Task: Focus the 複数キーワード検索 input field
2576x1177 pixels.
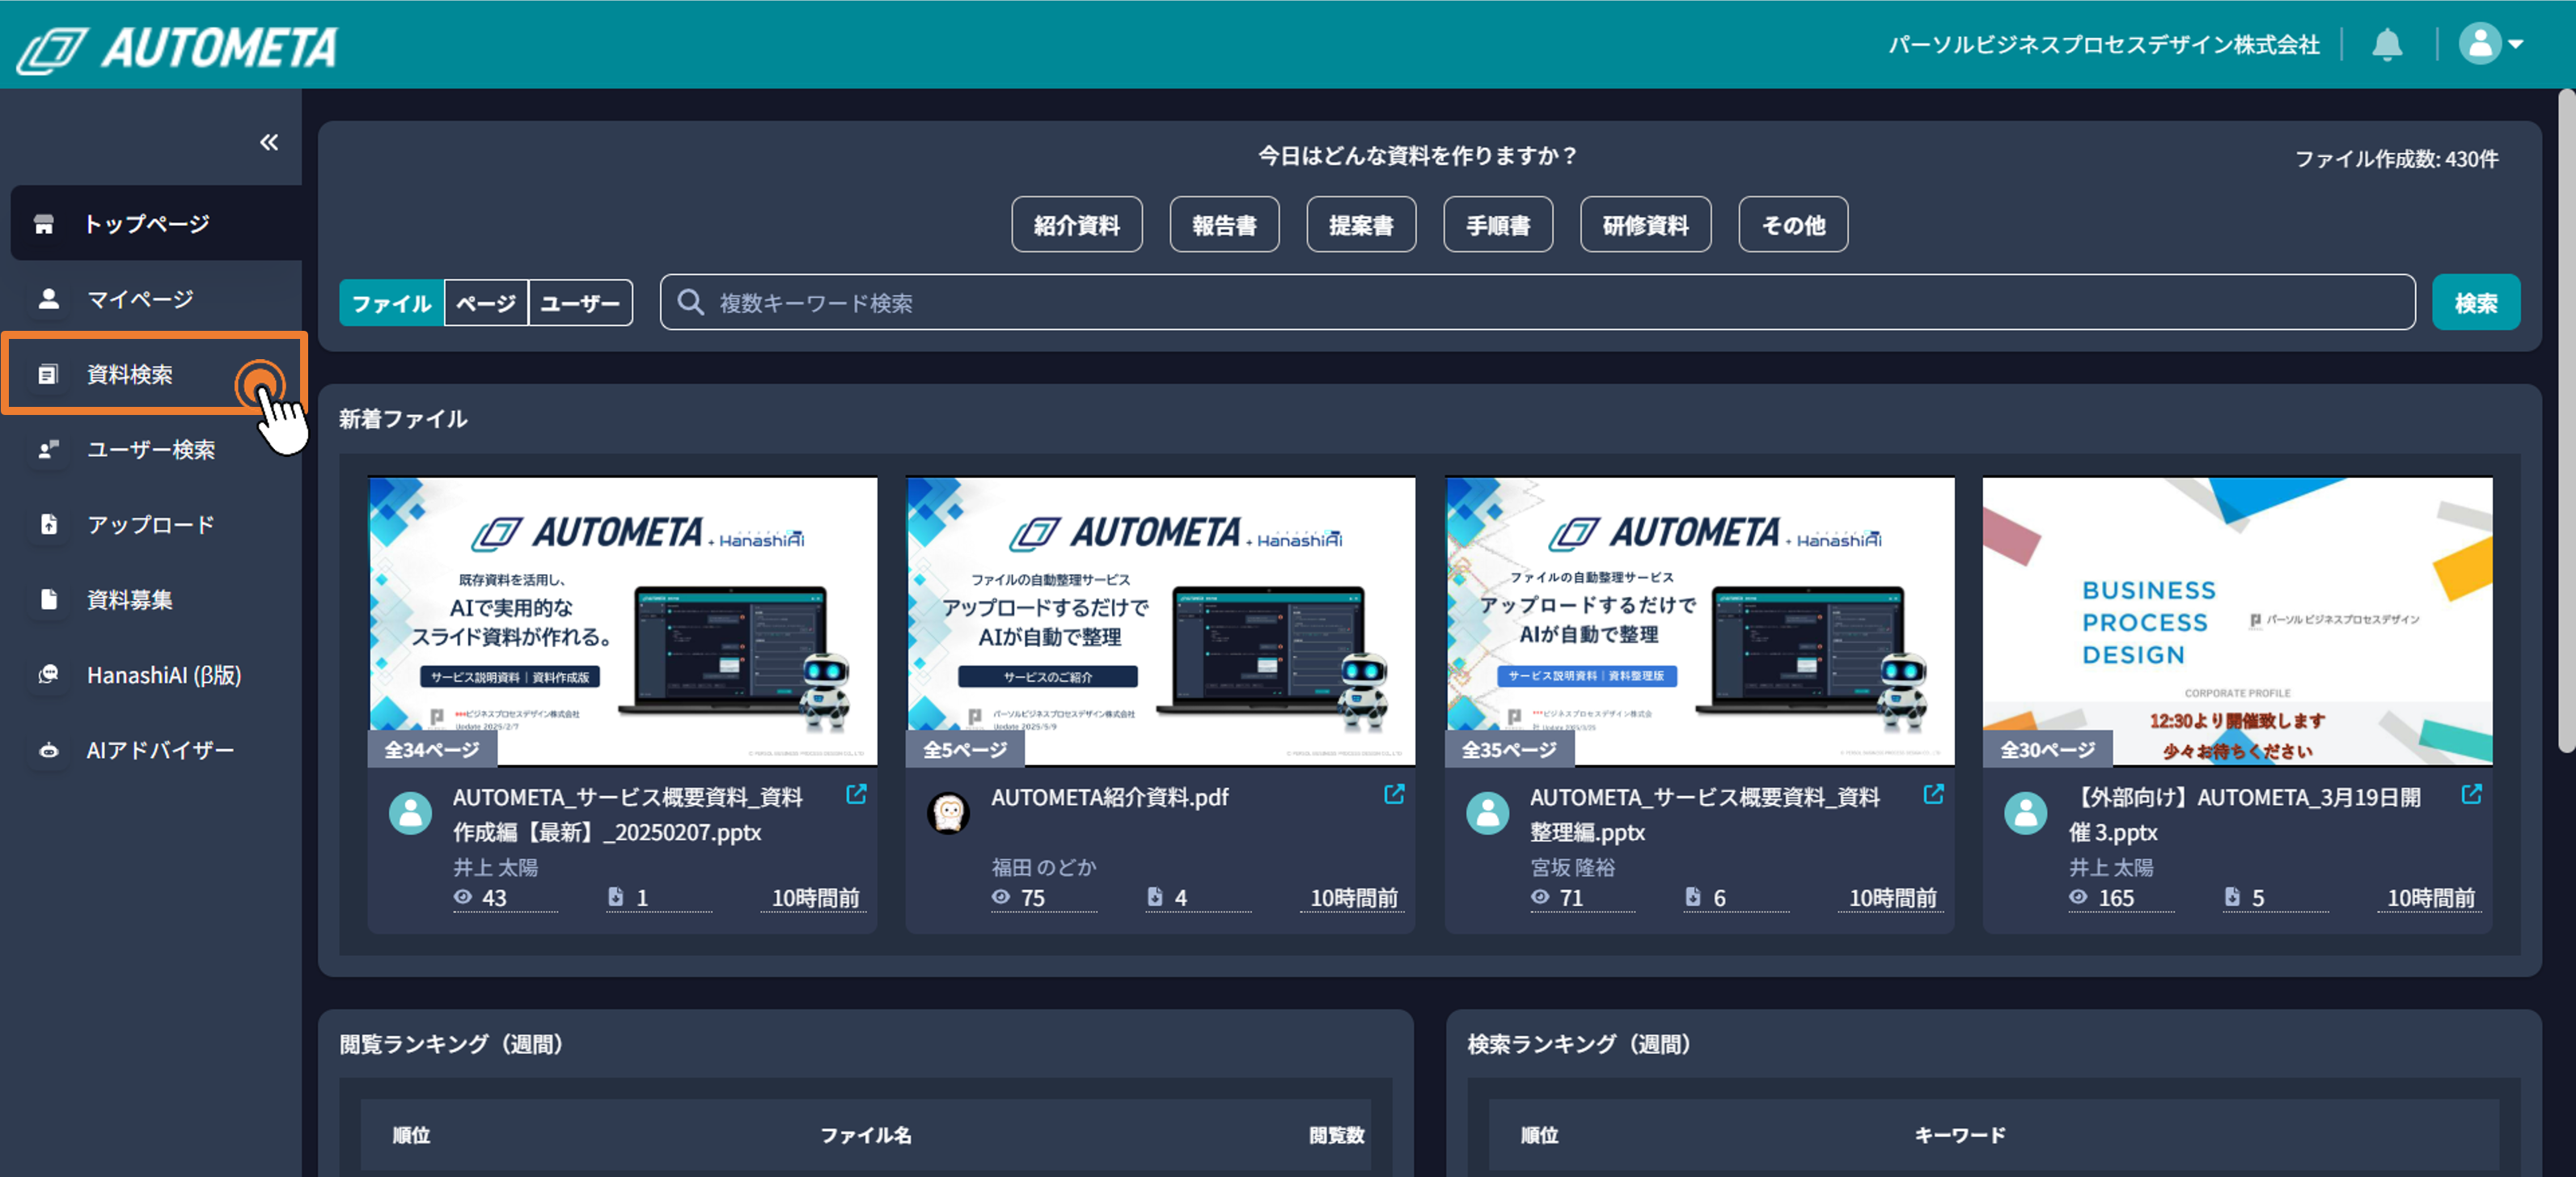Action: click(1537, 302)
